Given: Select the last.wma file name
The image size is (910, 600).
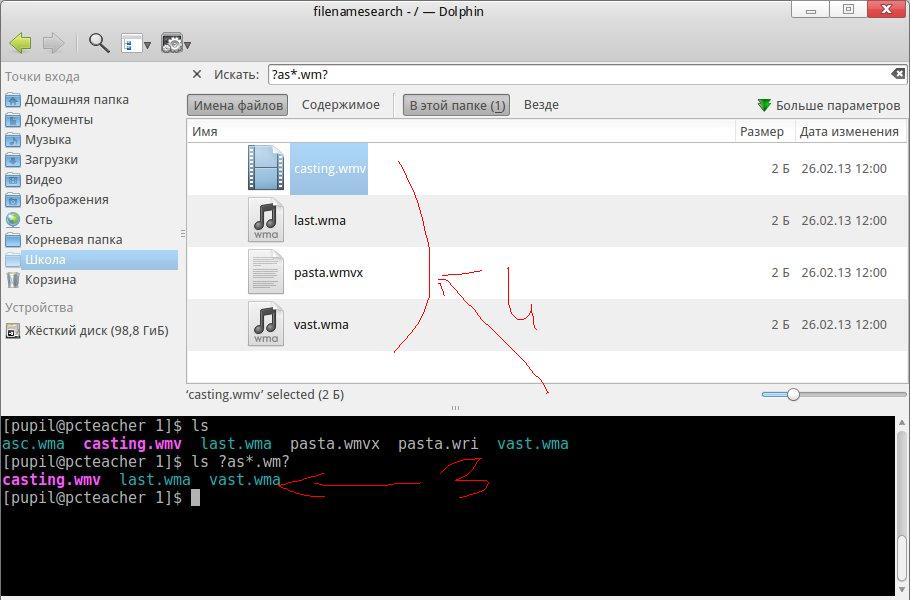Looking at the screenshot, I should pos(320,221).
